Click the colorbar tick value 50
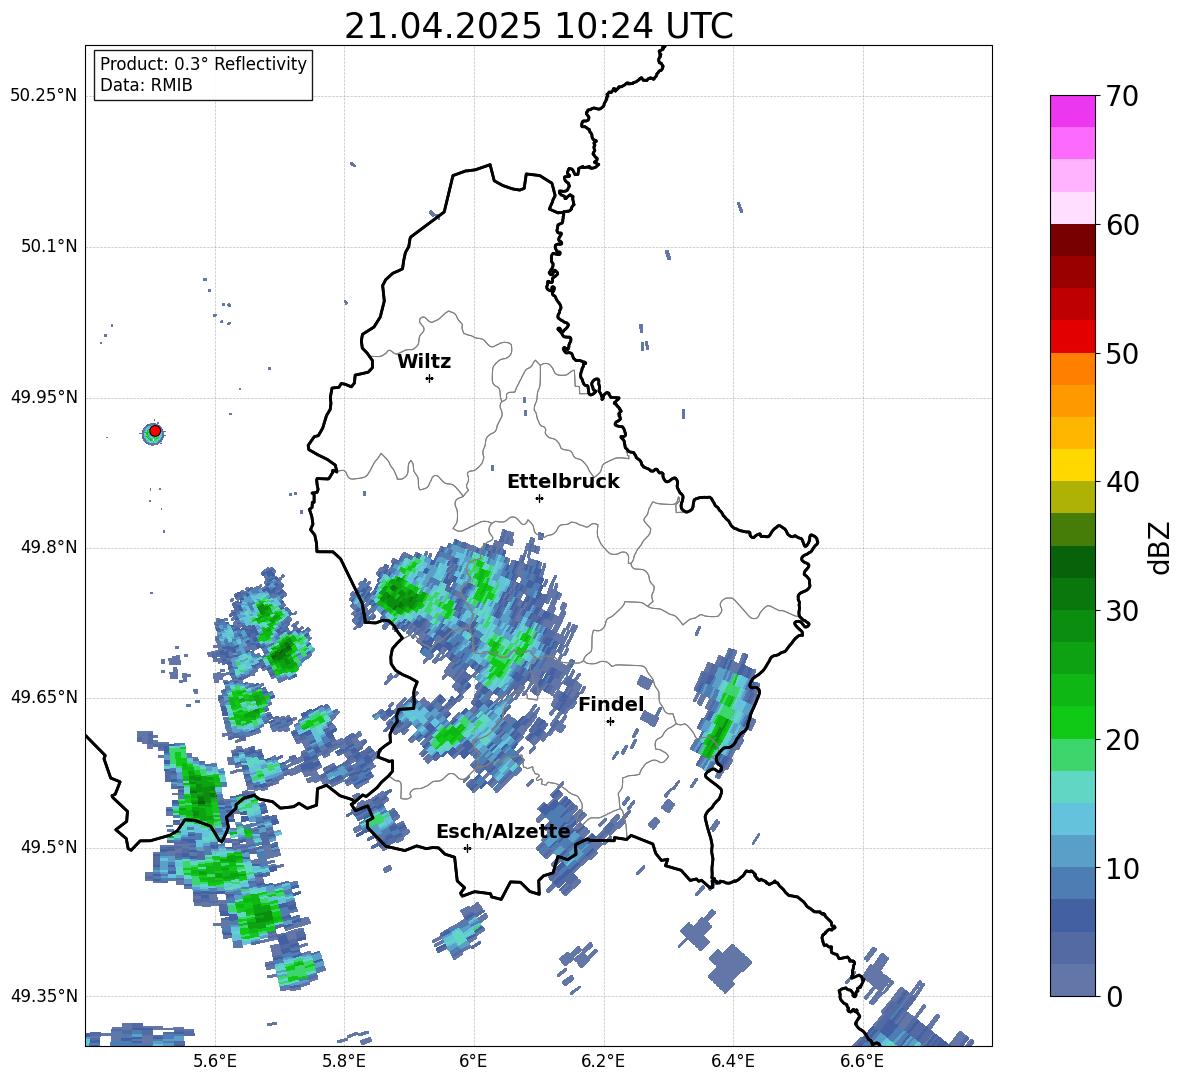Viewport: 1184px width, 1081px height. (1123, 353)
